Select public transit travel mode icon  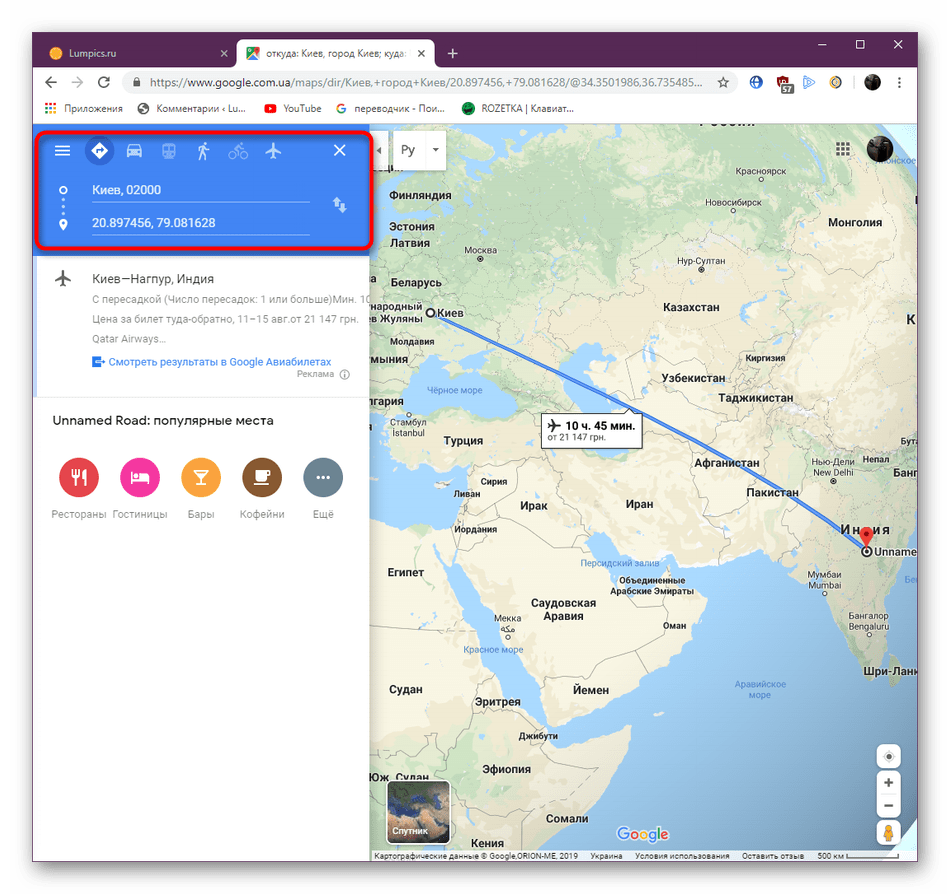coord(169,150)
